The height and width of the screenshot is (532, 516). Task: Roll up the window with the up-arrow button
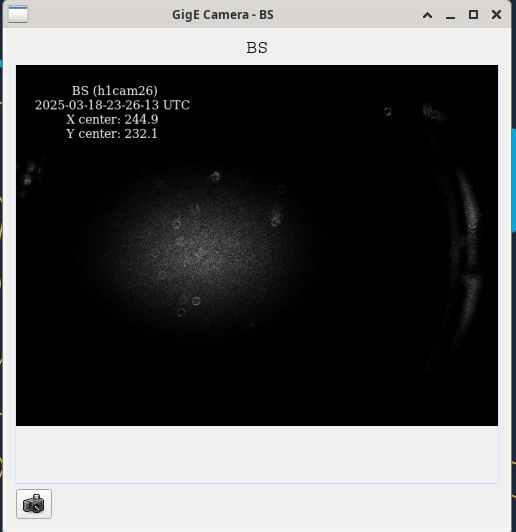tap(427, 15)
